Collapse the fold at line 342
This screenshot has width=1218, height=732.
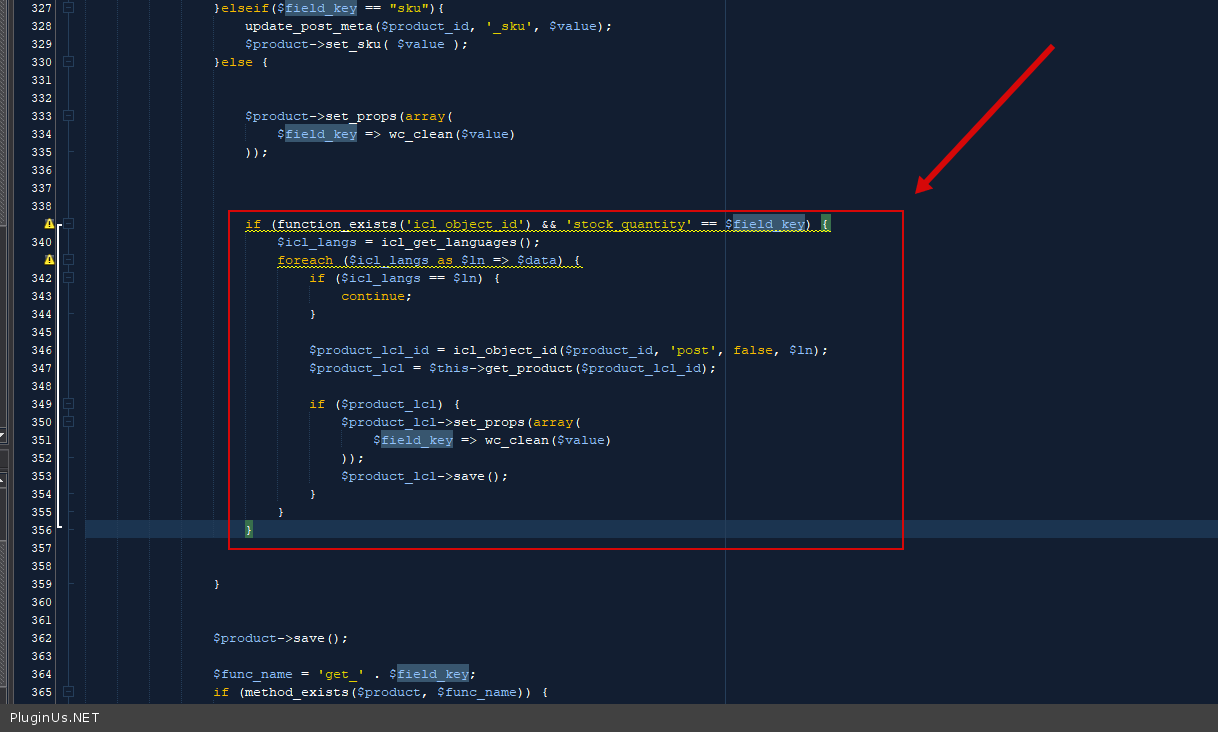click(x=69, y=278)
